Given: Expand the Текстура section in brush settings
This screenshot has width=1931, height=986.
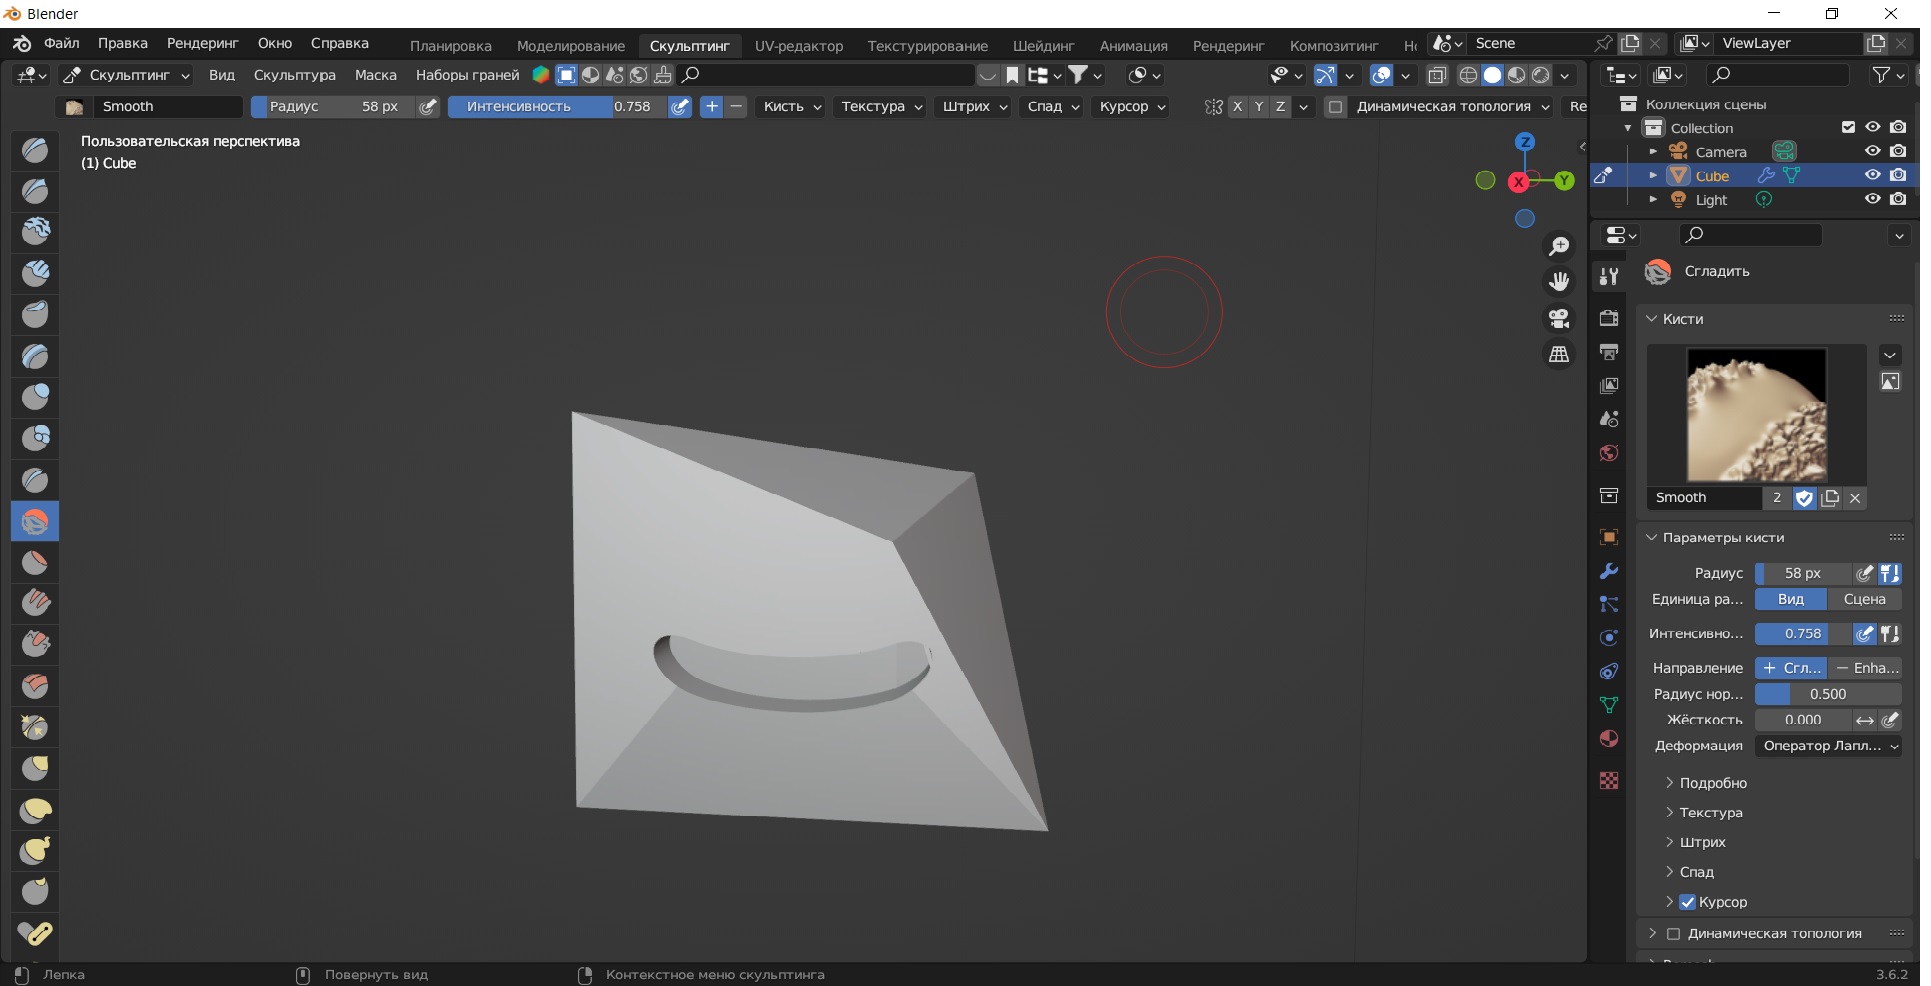Looking at the screenshot, I should click(1710, 812).
